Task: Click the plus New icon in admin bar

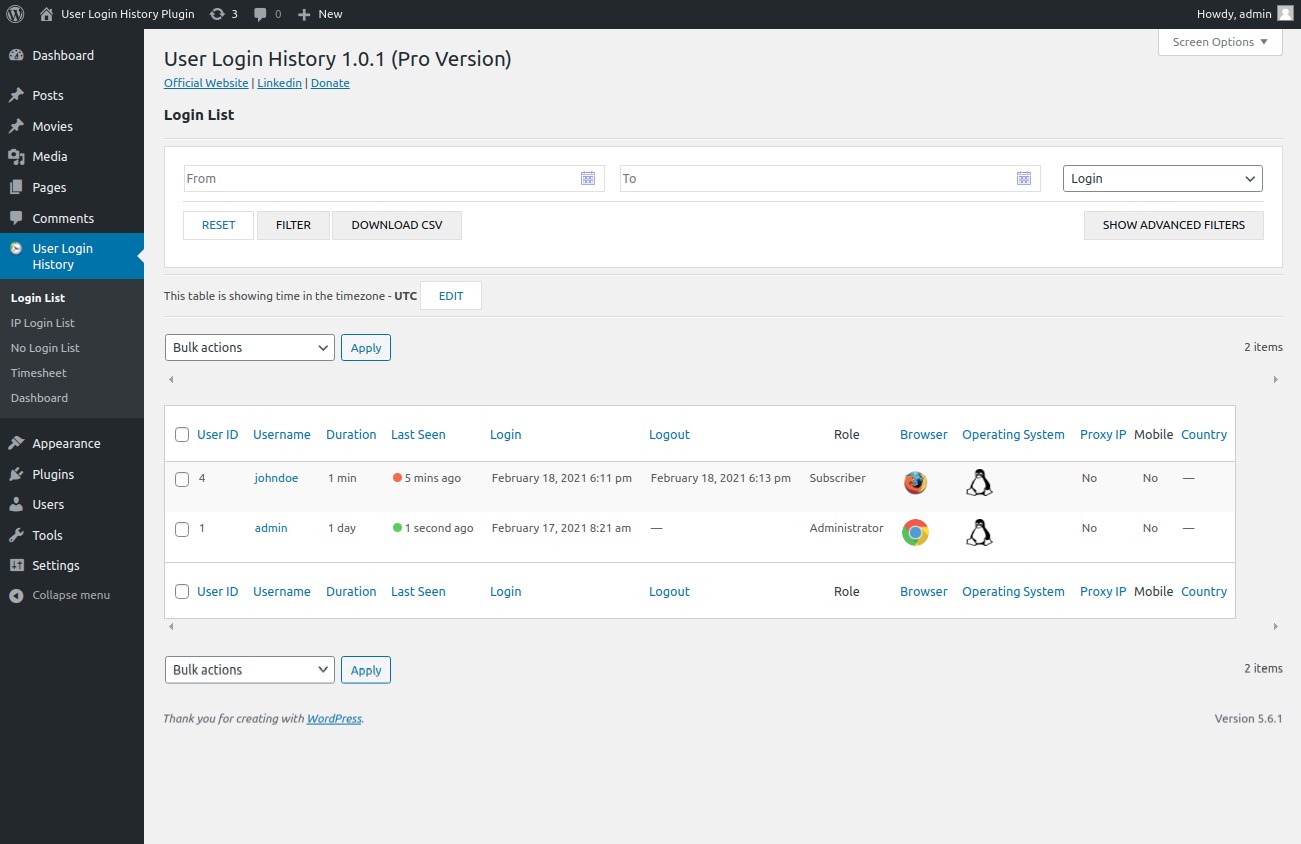Action: 305,14
